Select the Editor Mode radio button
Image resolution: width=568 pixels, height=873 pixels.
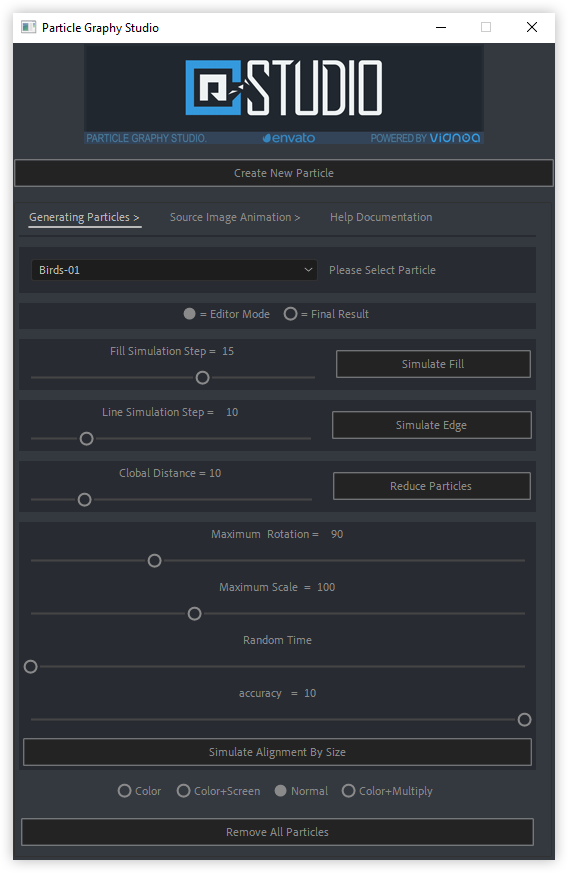[189, 314]
